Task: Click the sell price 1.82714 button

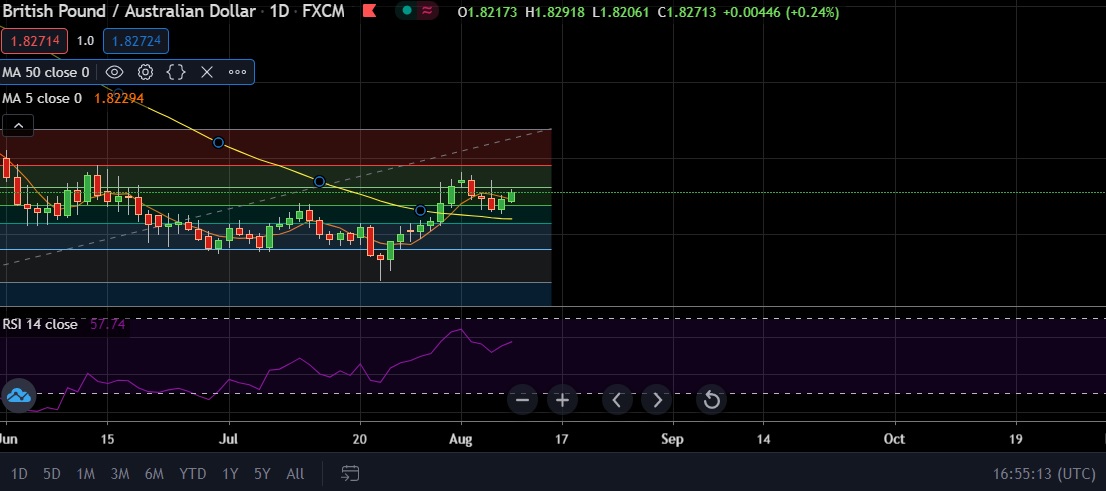Action: click(x=35, y=41)
